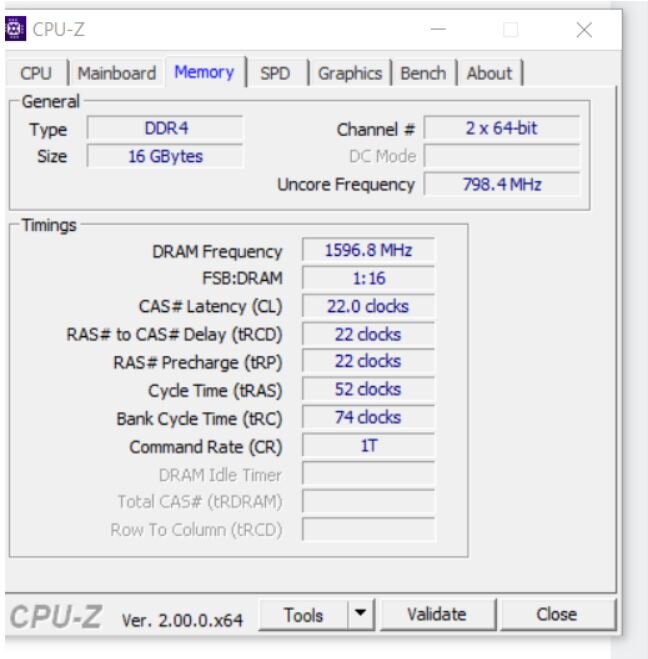
Task: Click the Uncore Frequency label
Action: click(x=346, y=185)
